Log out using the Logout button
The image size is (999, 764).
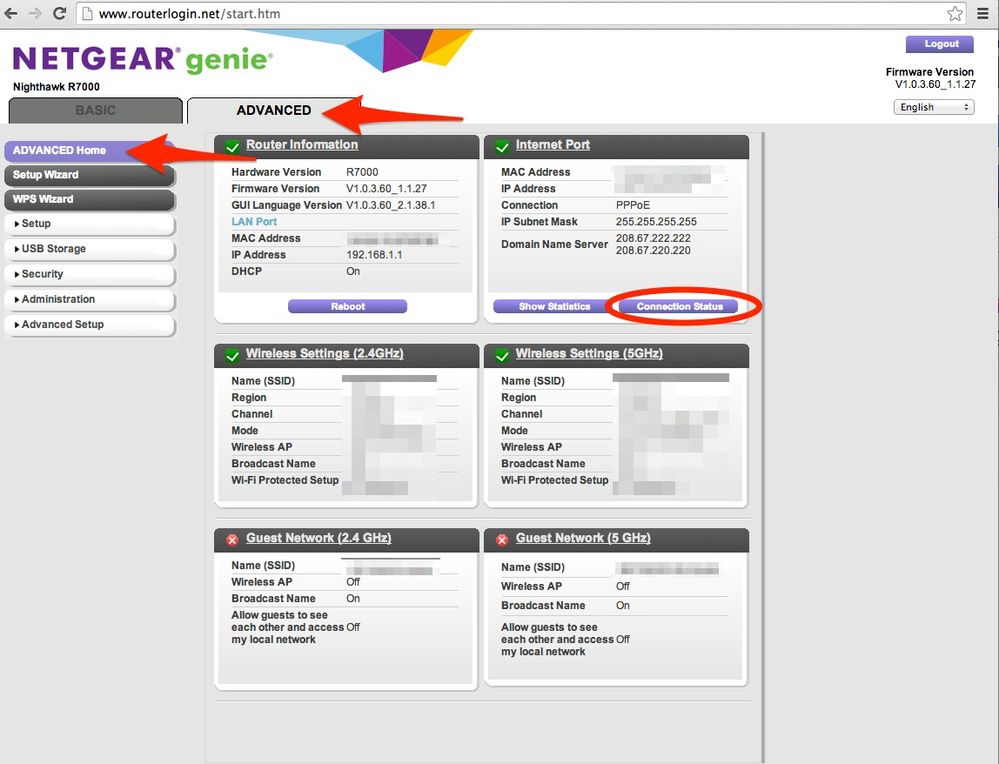pos(940,44)
